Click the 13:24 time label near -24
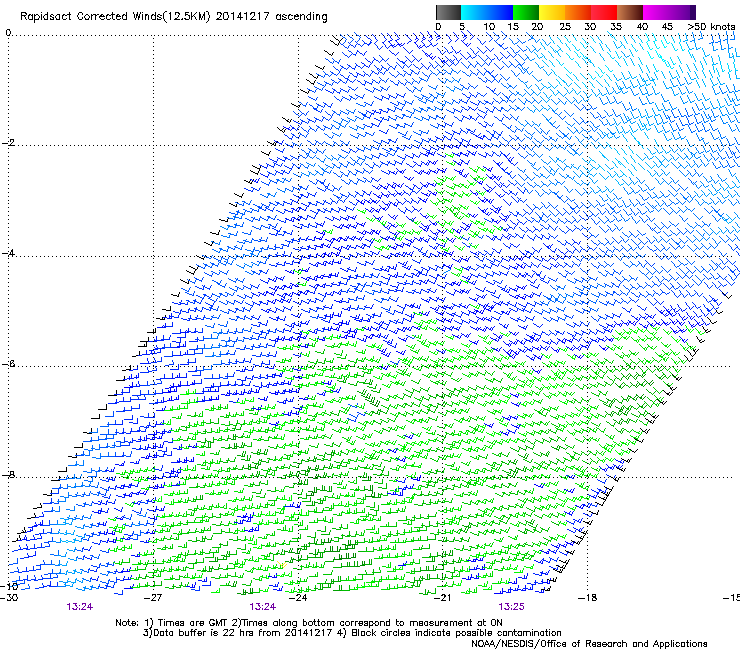The height and width of the screenshot is (650, 740). (x=263, y=607)
